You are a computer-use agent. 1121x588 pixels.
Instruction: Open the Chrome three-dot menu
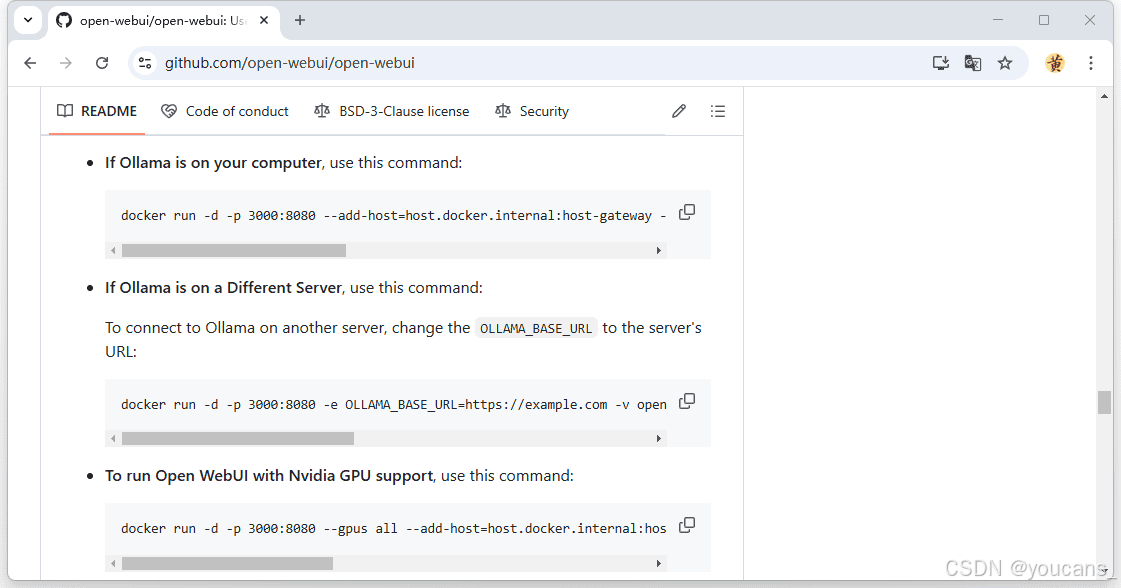click(1091, 63)
